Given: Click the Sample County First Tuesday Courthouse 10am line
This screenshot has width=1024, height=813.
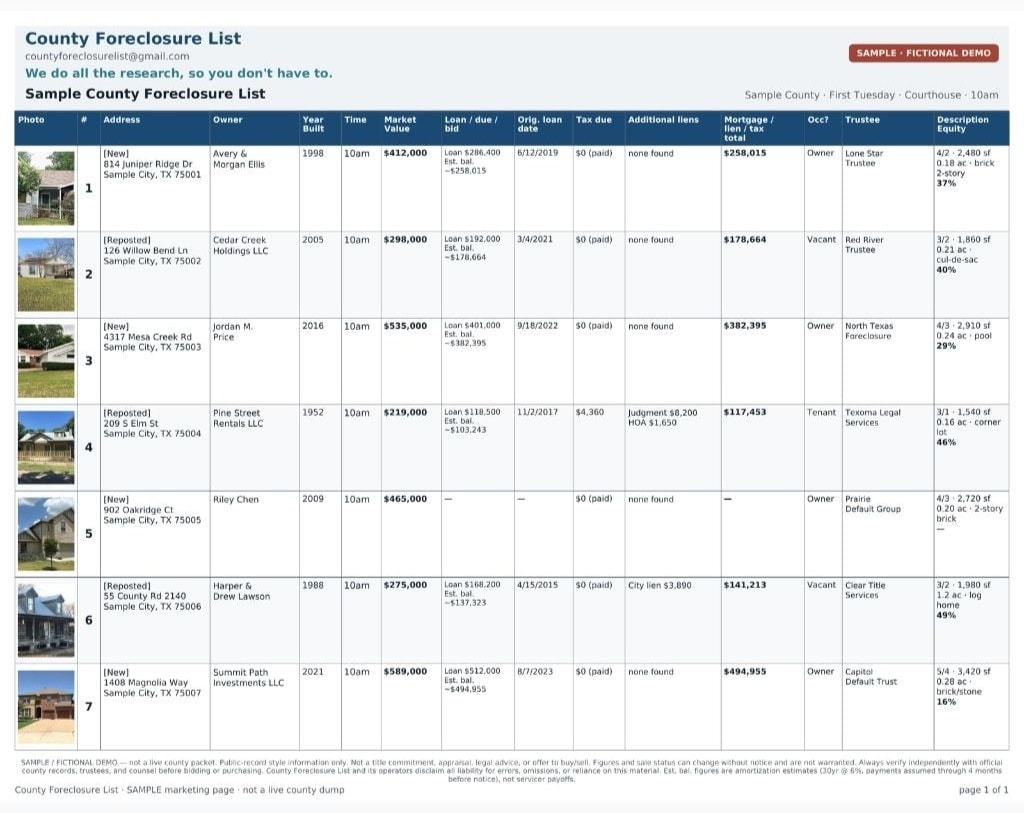Looking at the screenshot, I should click(871, 95).
